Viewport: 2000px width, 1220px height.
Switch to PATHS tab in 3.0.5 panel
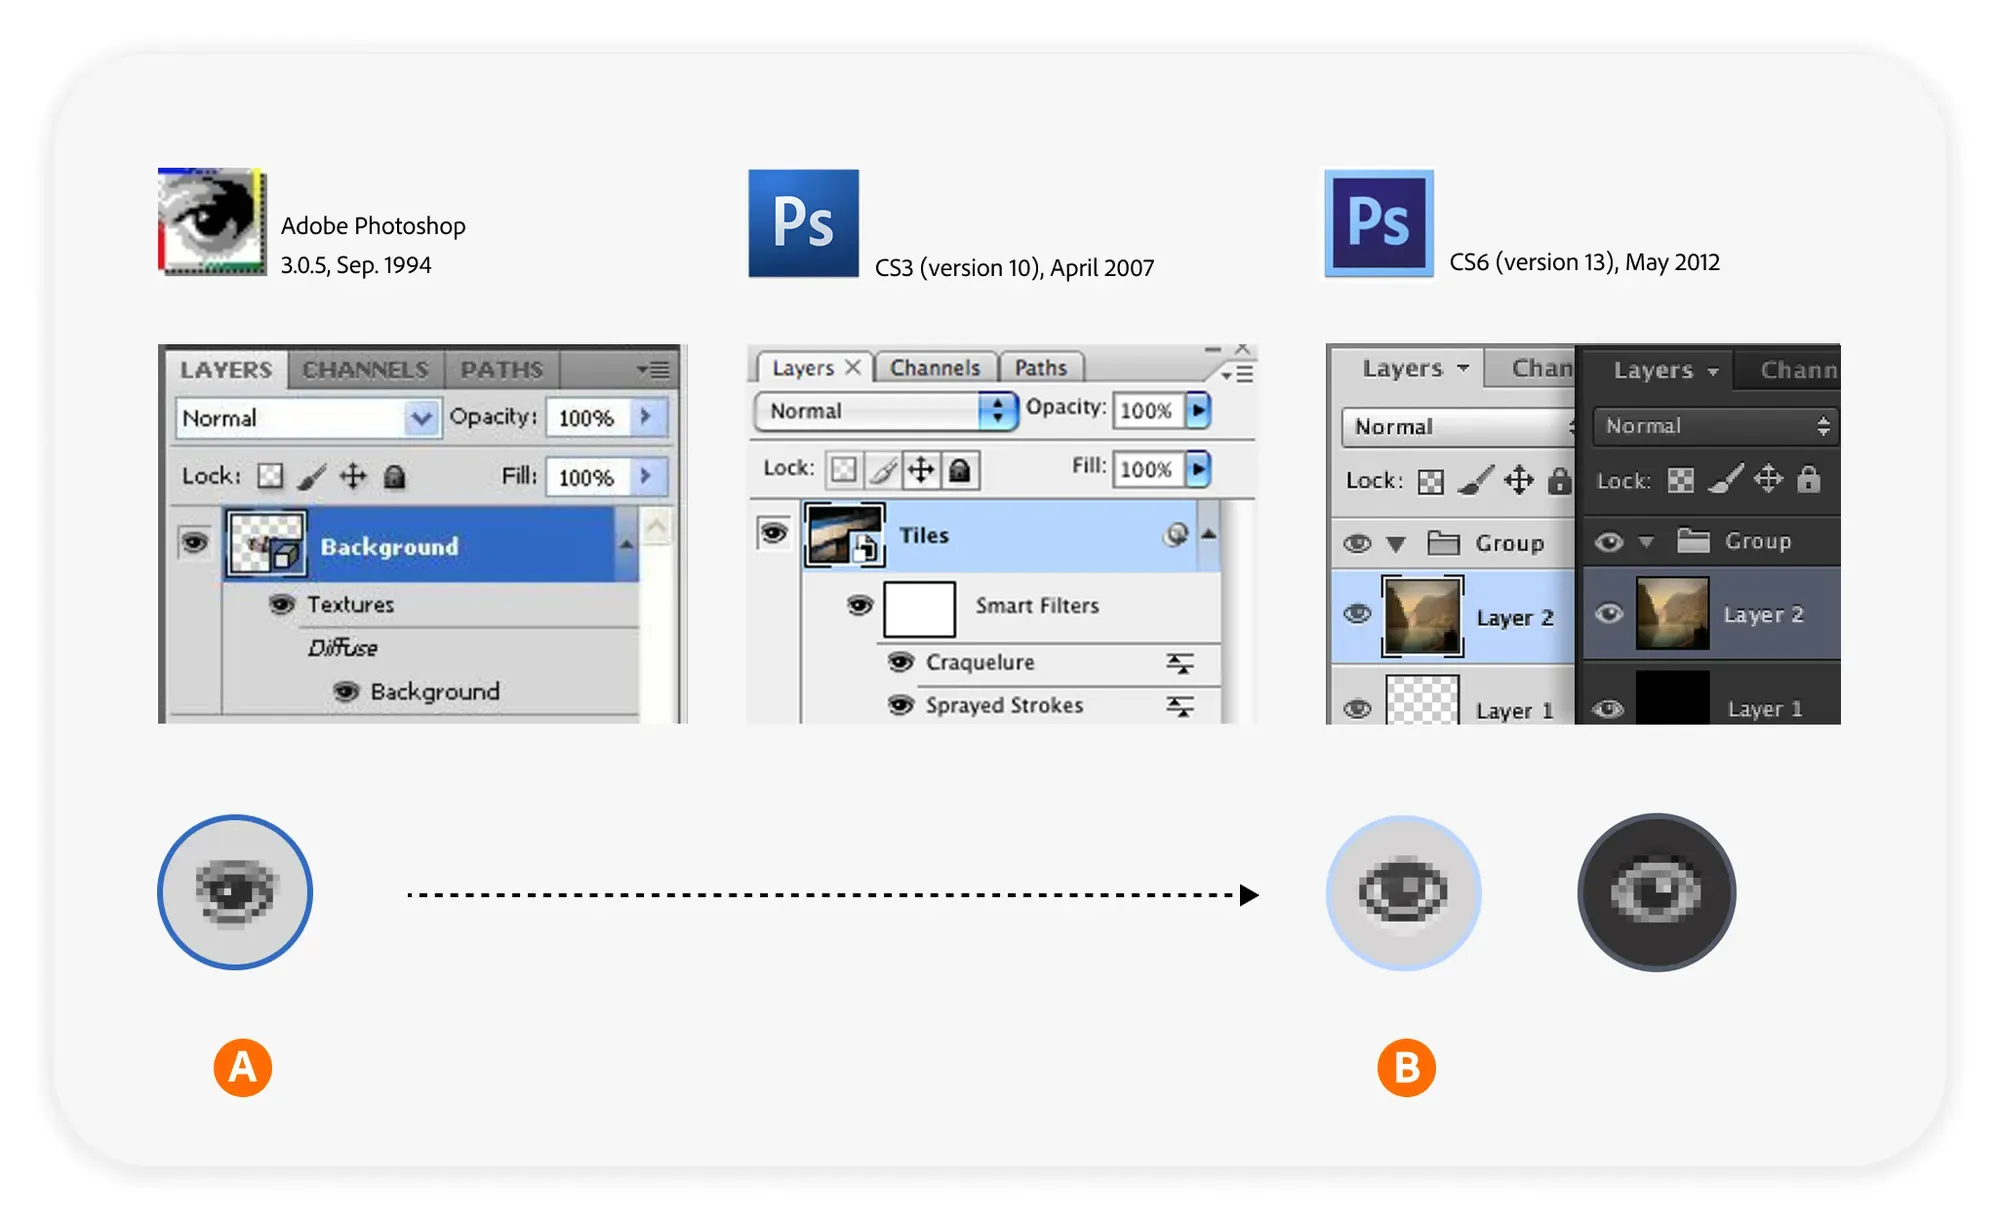click(501, 370)
